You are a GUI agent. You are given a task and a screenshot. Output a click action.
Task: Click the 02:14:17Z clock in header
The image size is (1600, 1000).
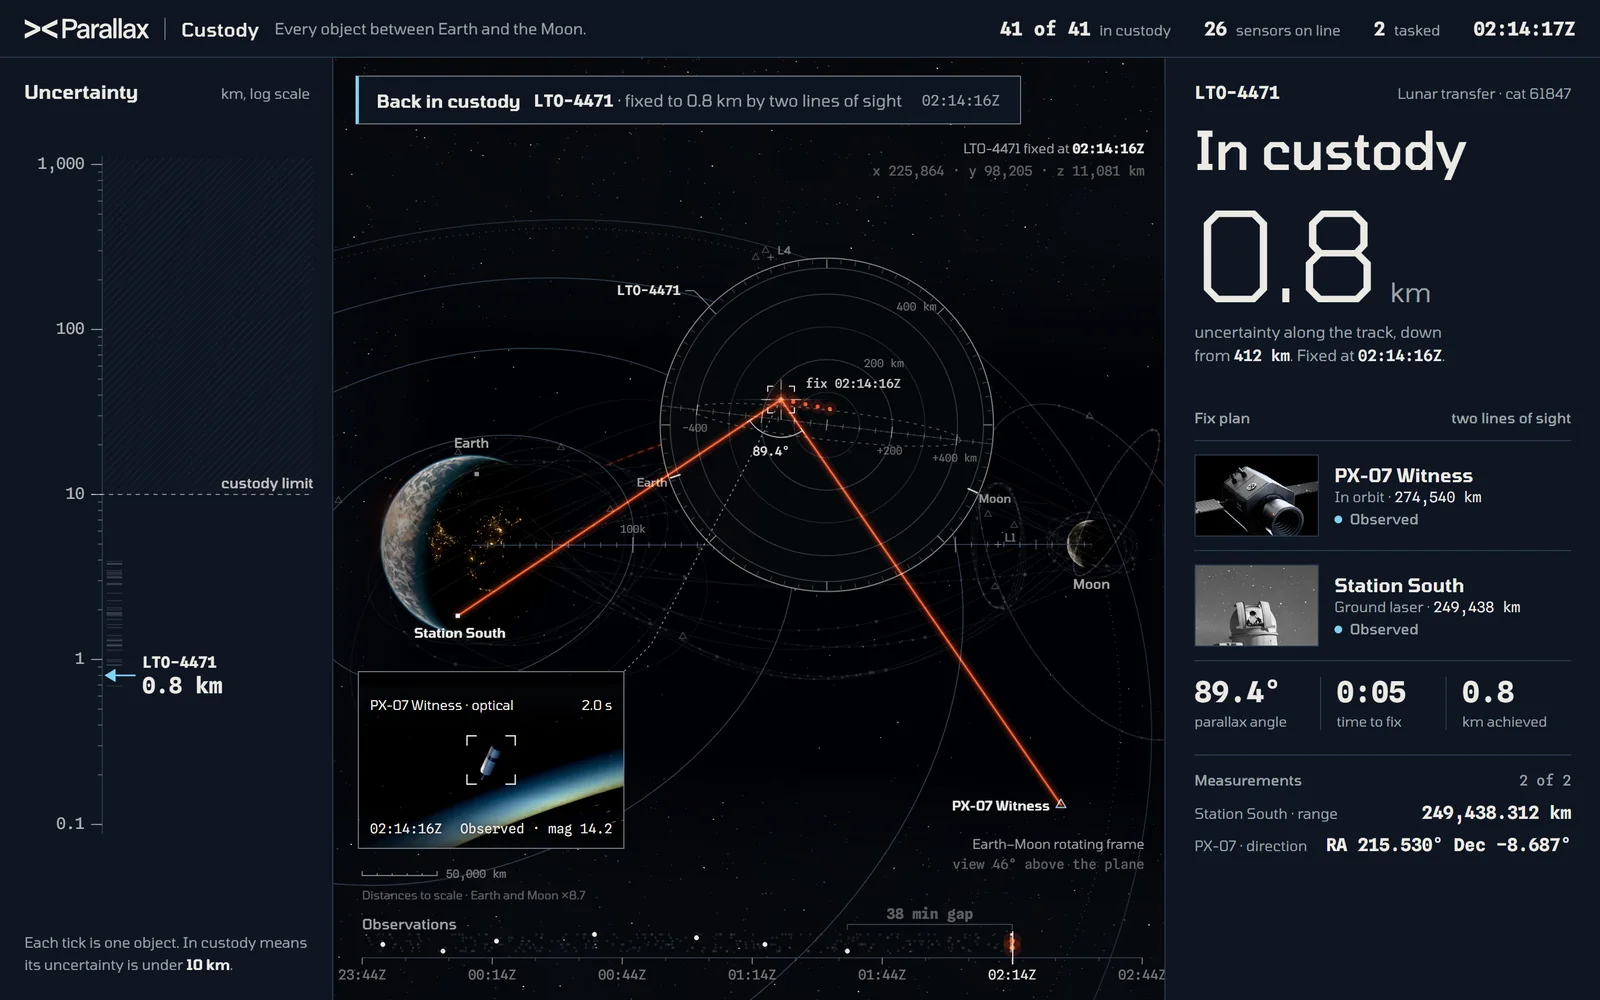coord(1524,30)
